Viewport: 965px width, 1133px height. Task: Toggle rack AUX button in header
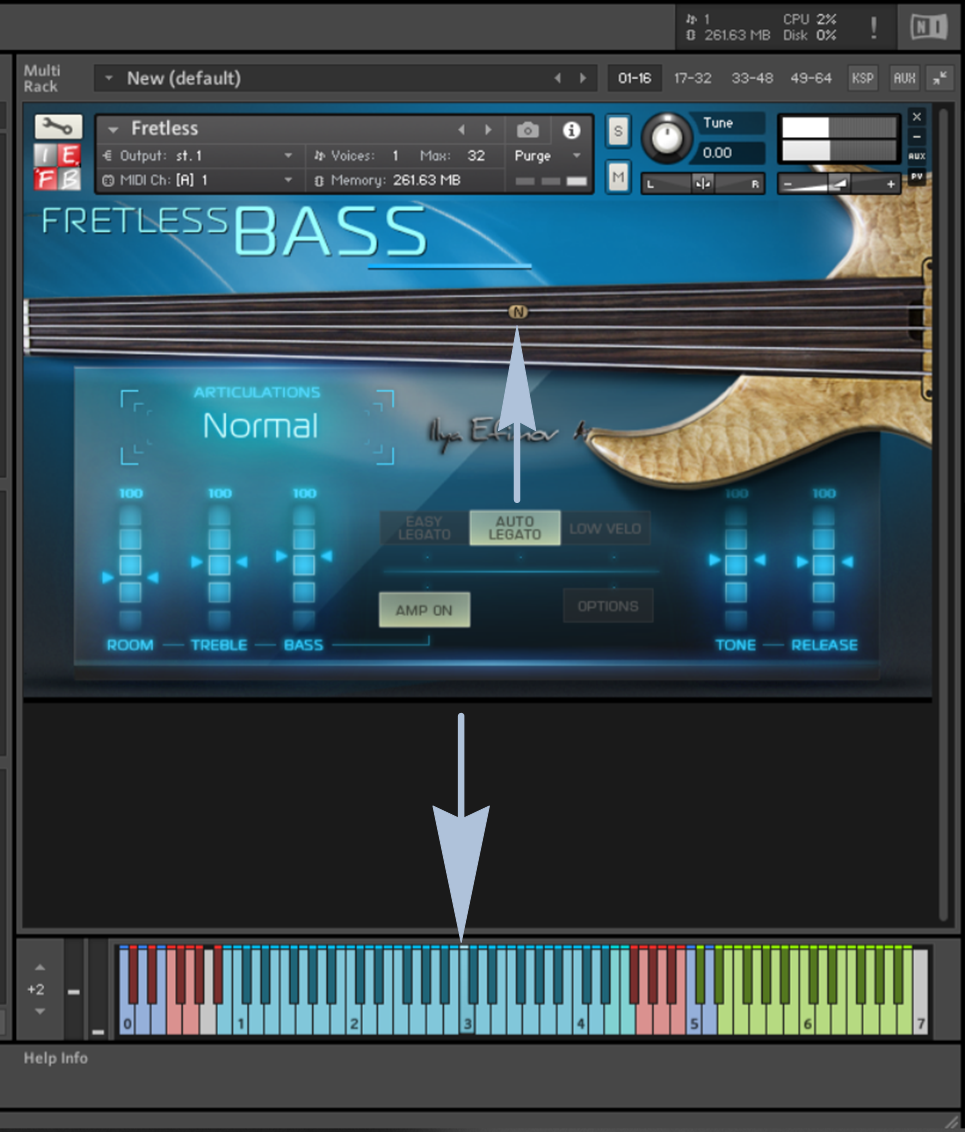pyautogui.click(x=904, y=78)
